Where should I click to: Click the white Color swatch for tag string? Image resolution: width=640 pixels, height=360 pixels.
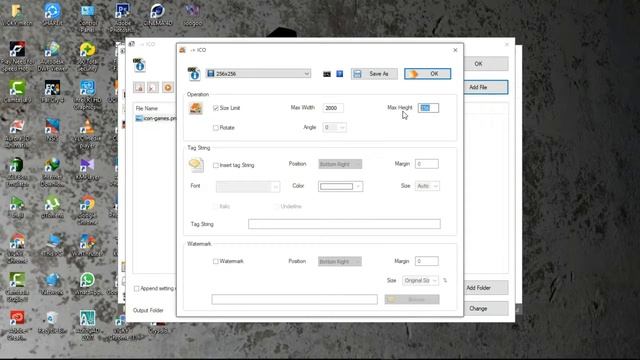pos(336,187)
